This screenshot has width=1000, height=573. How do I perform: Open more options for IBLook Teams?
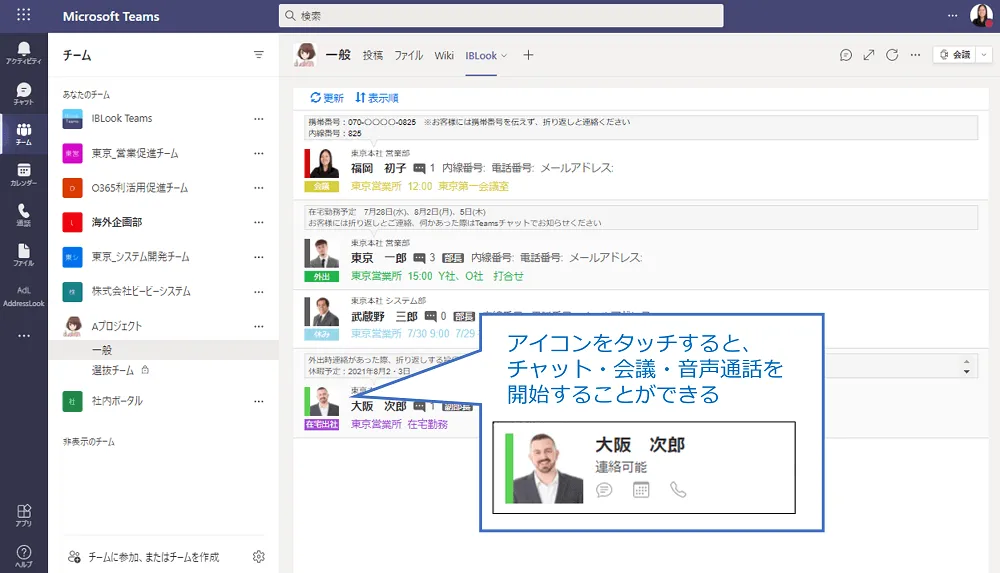(258, 119)
